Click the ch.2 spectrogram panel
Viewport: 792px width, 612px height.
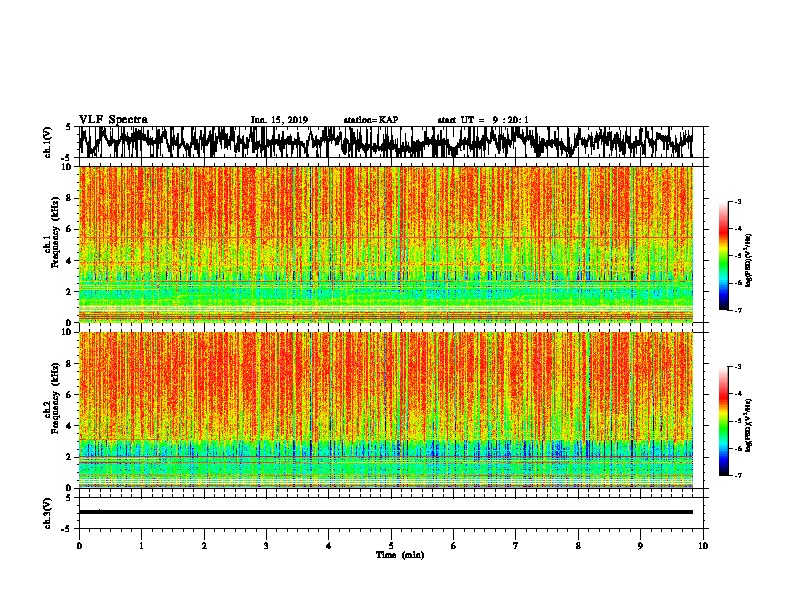(x=385, y=410)
